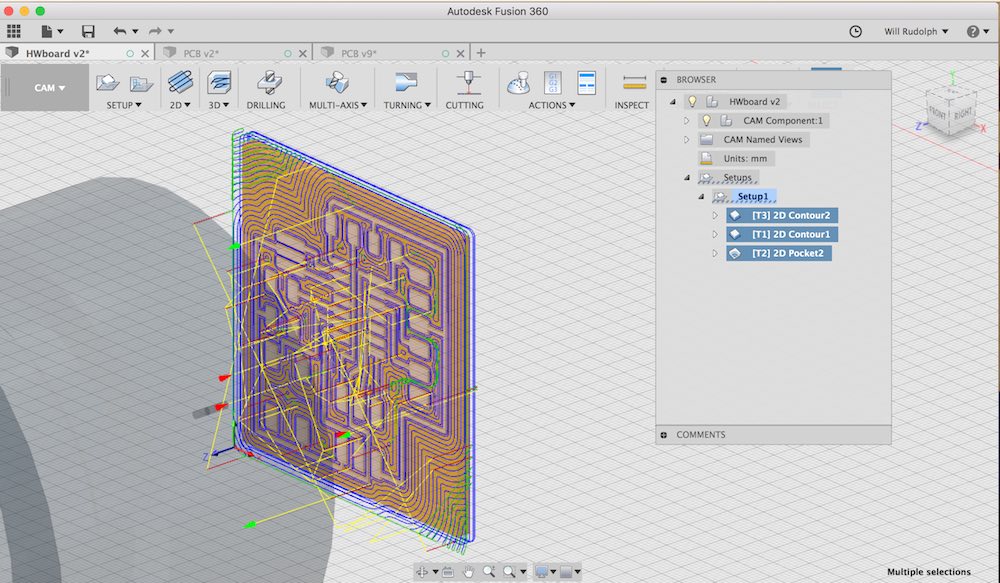Click the File document icon
1000x583 pixels.
pos(47,31)
